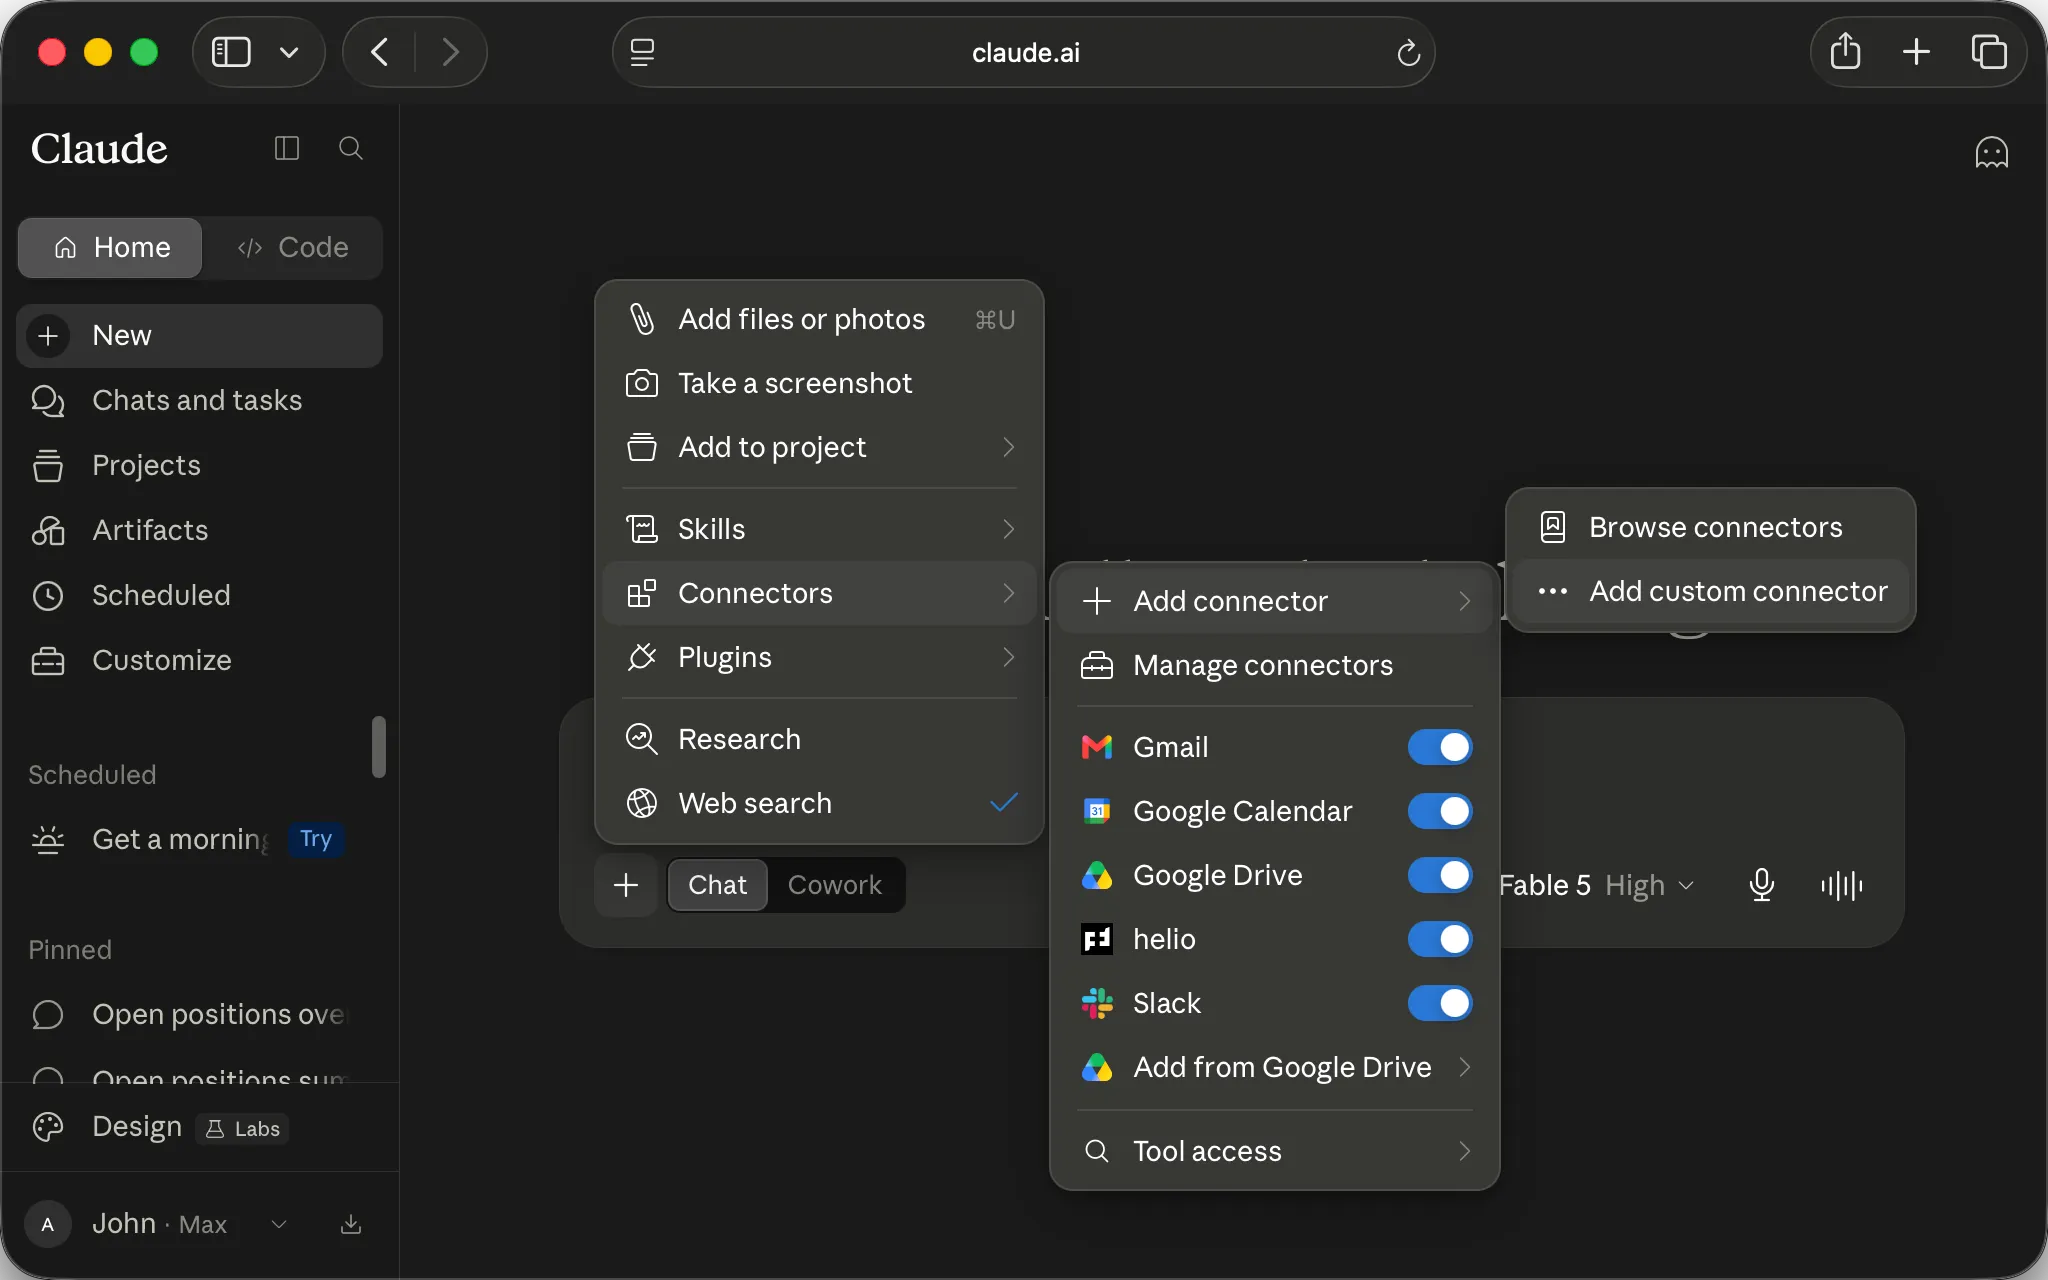Switch to the Code tab
Screen dimensions: 2048x1280
point(293,247)
